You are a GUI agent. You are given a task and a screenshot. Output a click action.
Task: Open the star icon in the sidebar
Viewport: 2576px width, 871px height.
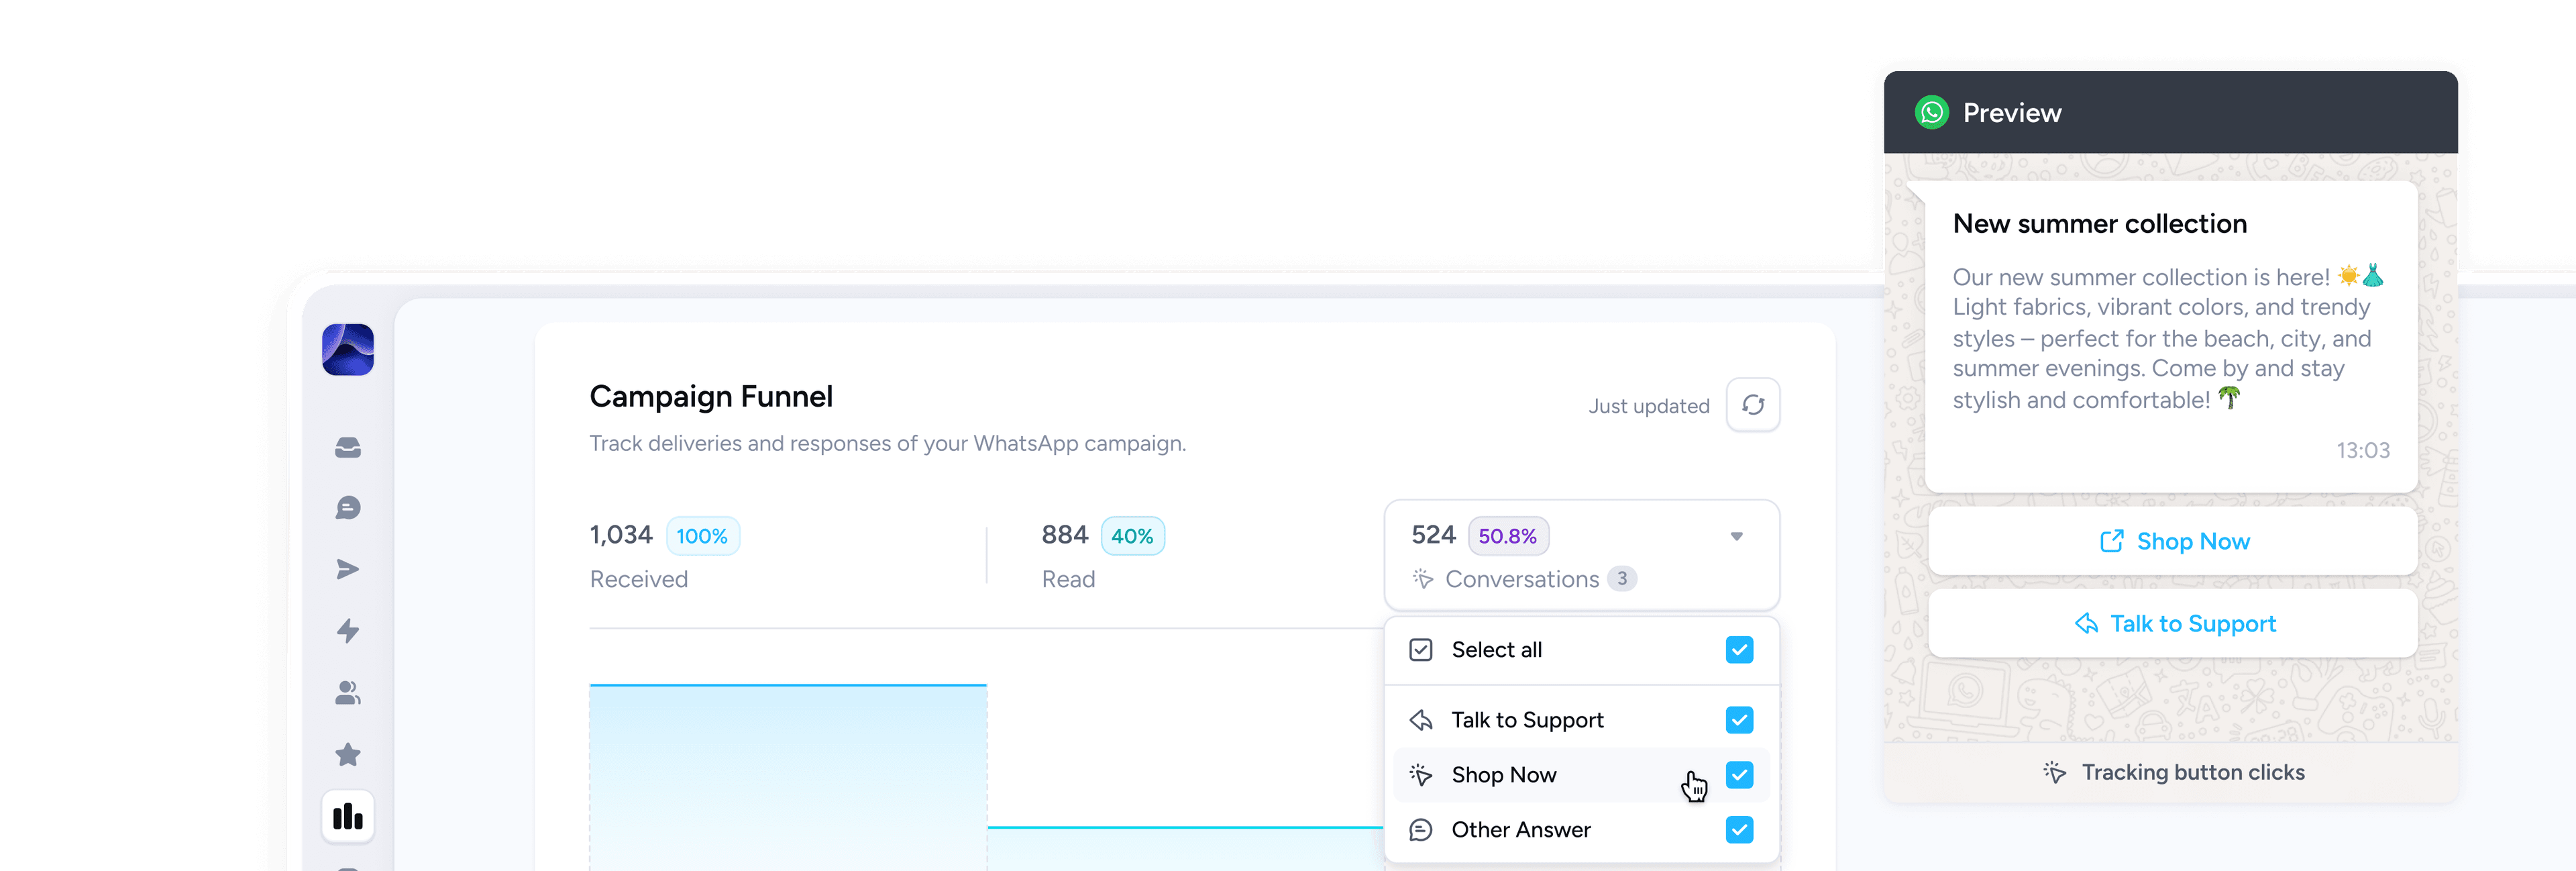348,754
